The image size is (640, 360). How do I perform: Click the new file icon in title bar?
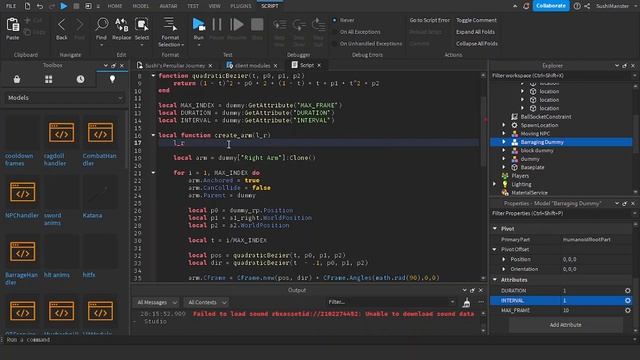(x=27, y=6)
